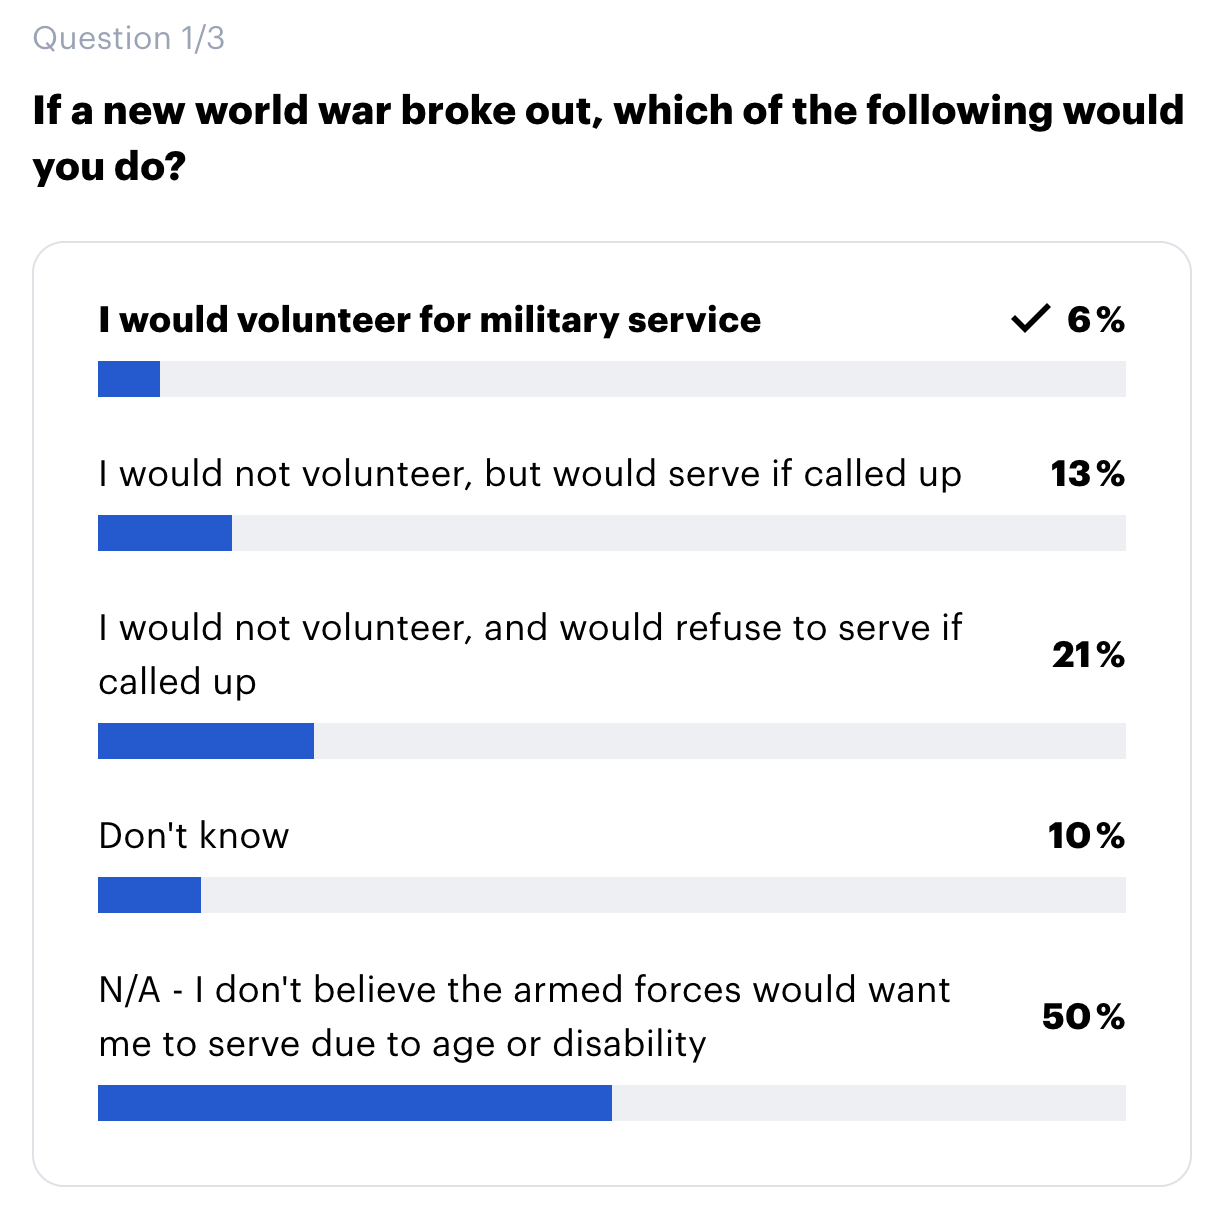Click the world war question heading

click(x=608, y=138)
